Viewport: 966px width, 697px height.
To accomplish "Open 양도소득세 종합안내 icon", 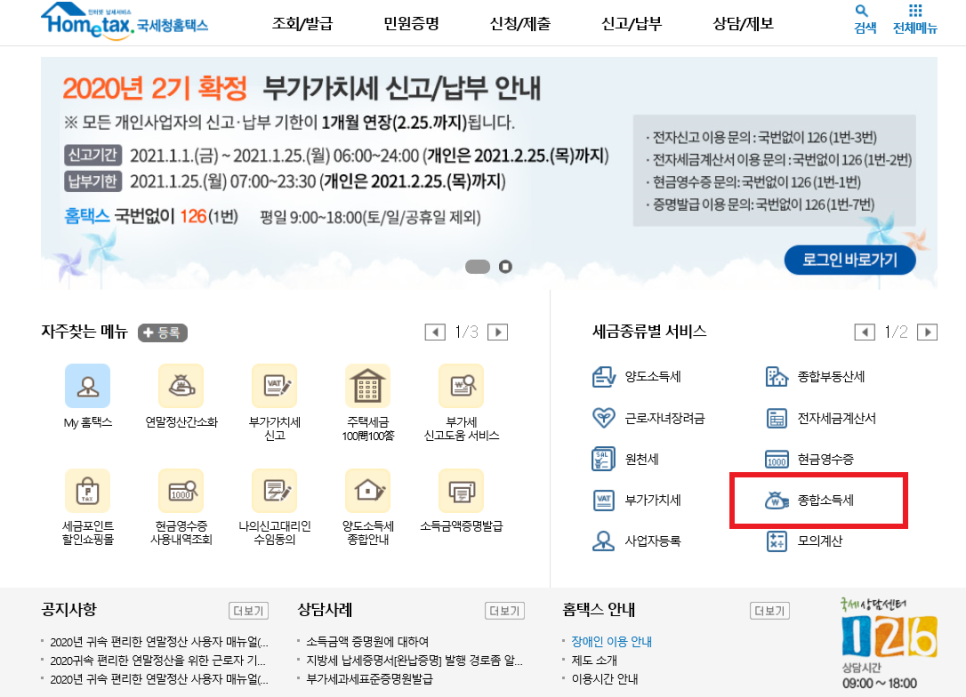I will (368, 491).
